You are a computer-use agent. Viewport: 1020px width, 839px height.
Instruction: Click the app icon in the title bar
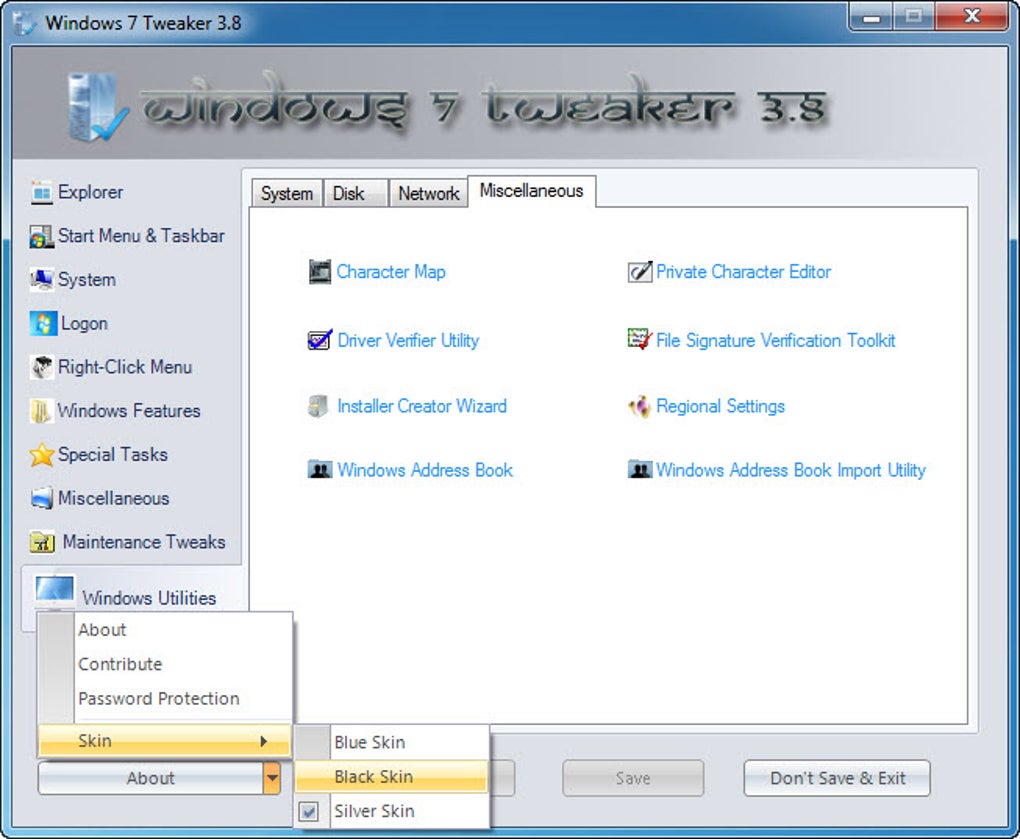pyautogui.click(x=25, y=23)
